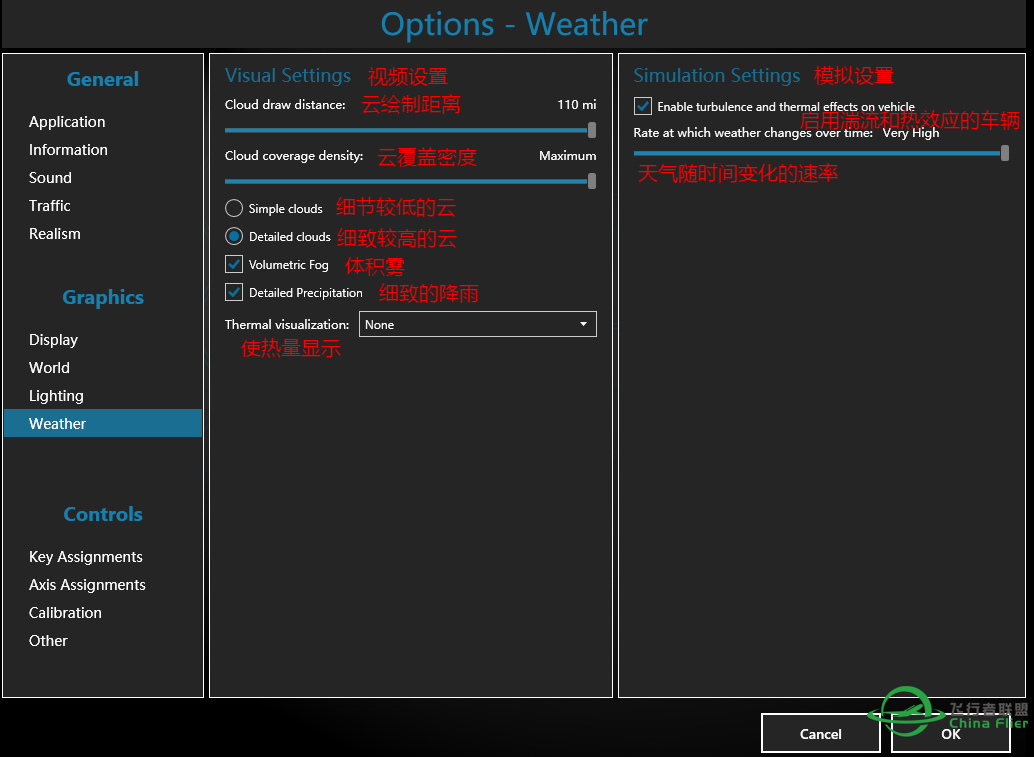This screenshot has width=1034, height=757.
Task: Go to the Information settings page
Action: [68, 150]
